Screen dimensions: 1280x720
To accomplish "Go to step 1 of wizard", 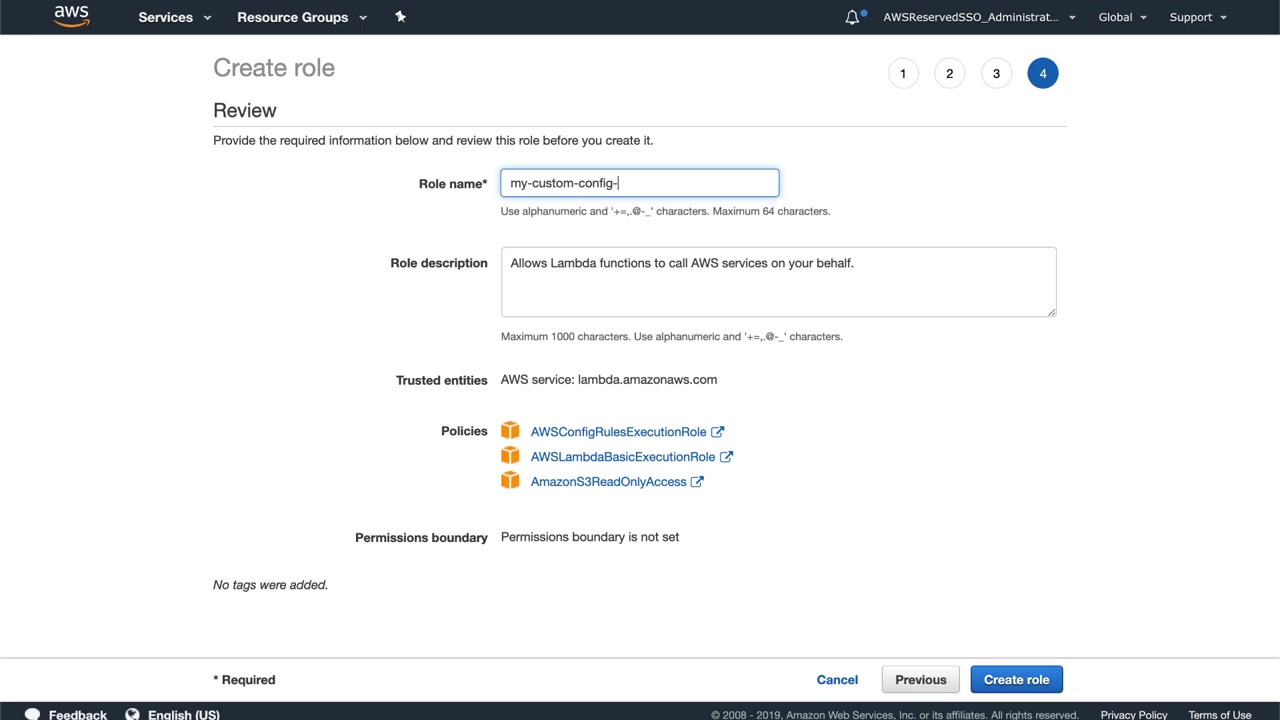I will pyautogui.click(x=903, y=73).
